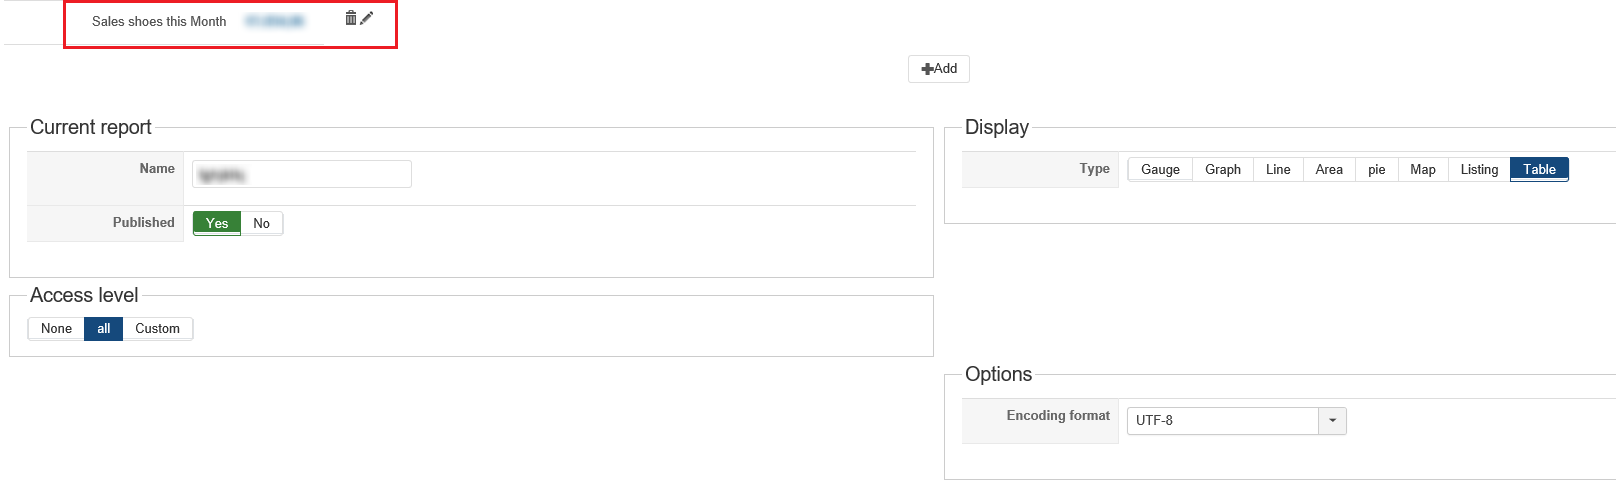Set Published to Yes

pyautogui.click(x=217, y=223)
